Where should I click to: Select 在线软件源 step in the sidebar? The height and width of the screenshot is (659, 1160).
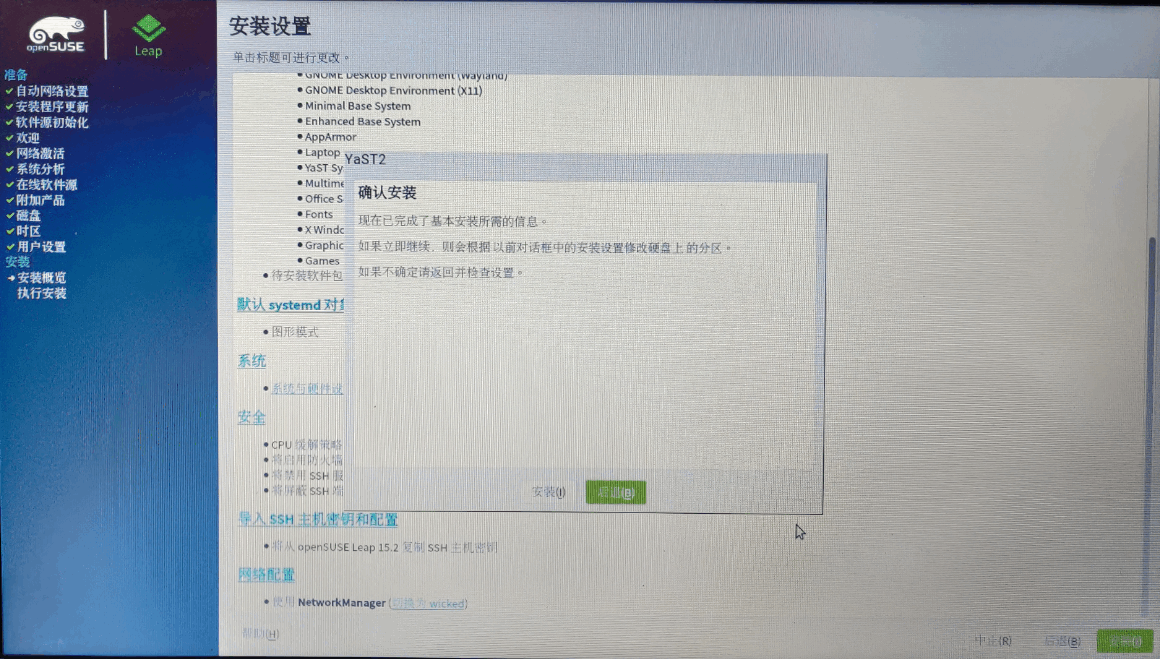pos(47,184)
